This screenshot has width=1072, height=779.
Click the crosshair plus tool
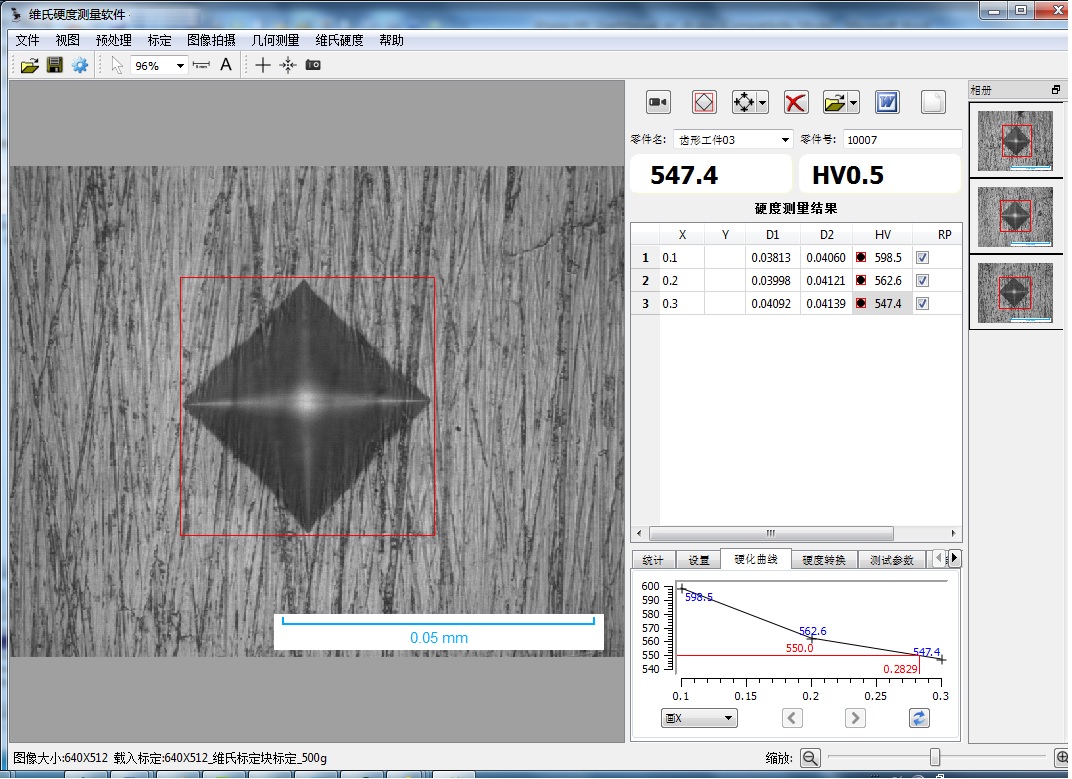coord(262,65)
